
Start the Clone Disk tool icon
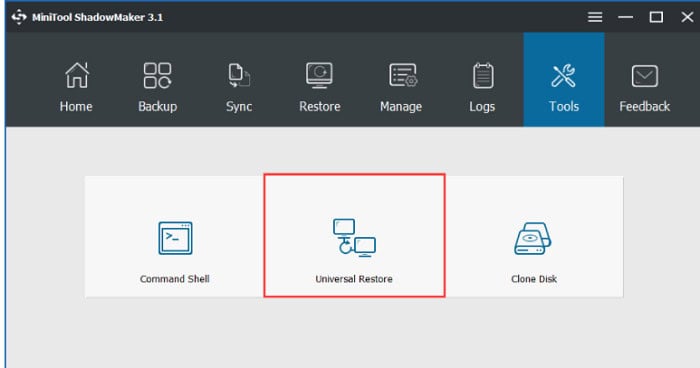coord(533,238)
